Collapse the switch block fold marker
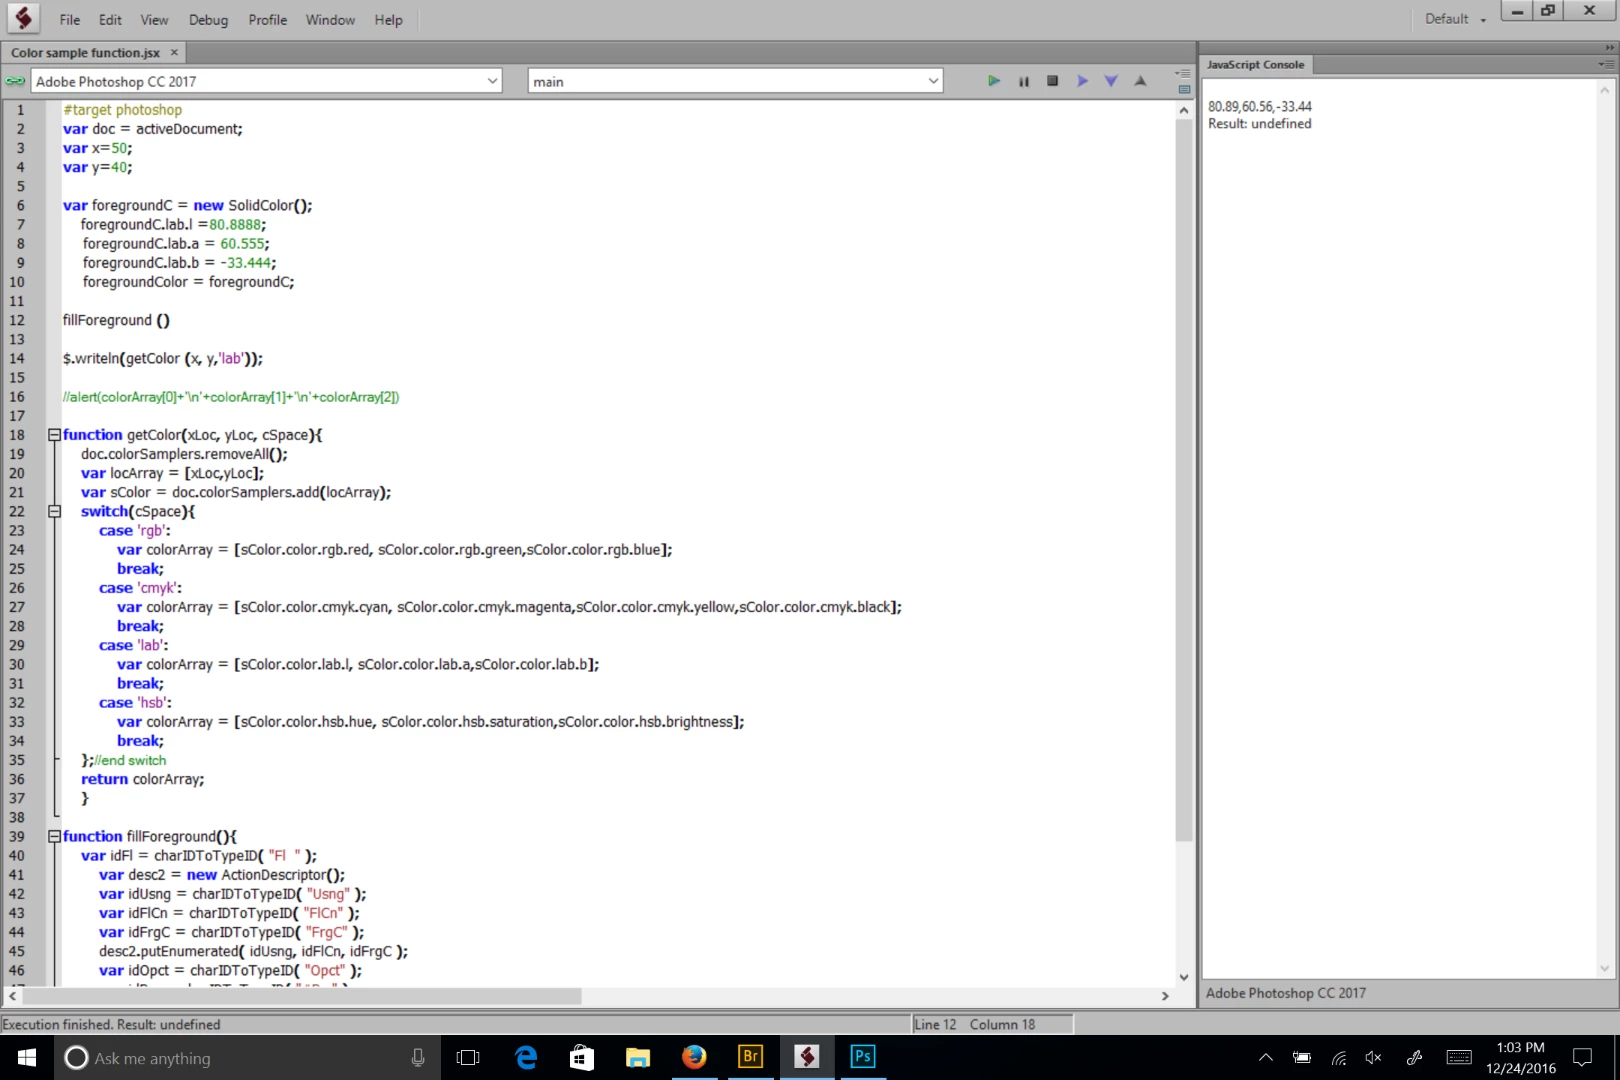Image resolution: width=1620 pixels, height=1080 pixels. tap(55, 511)
